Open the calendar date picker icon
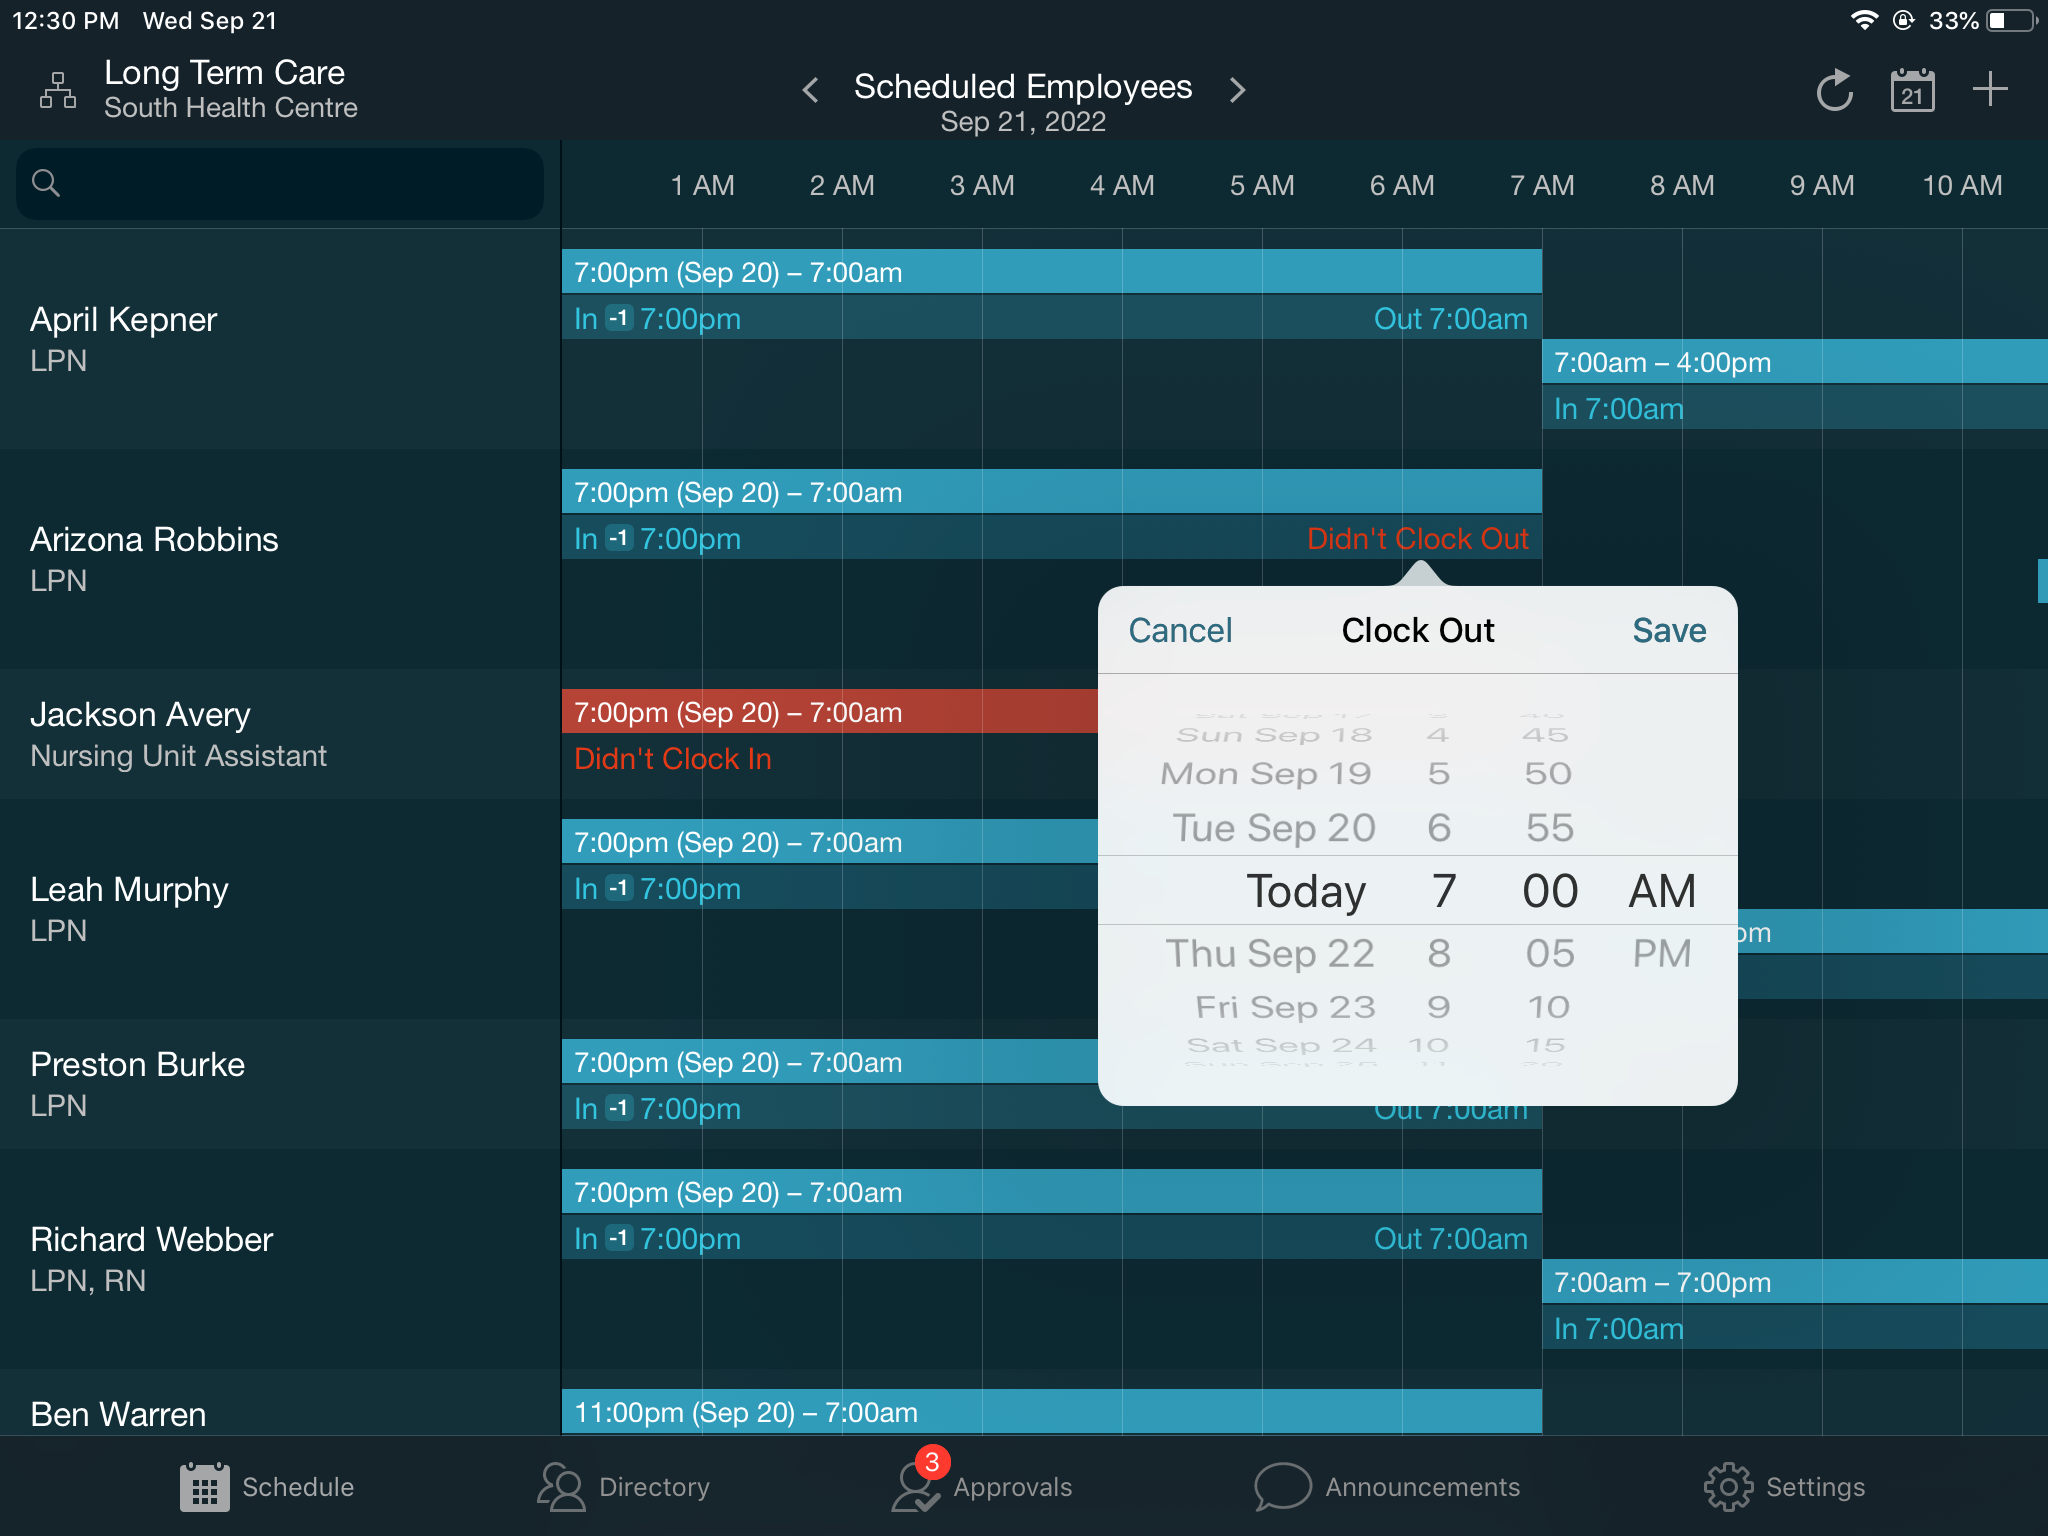 (x=1911, y=89)
